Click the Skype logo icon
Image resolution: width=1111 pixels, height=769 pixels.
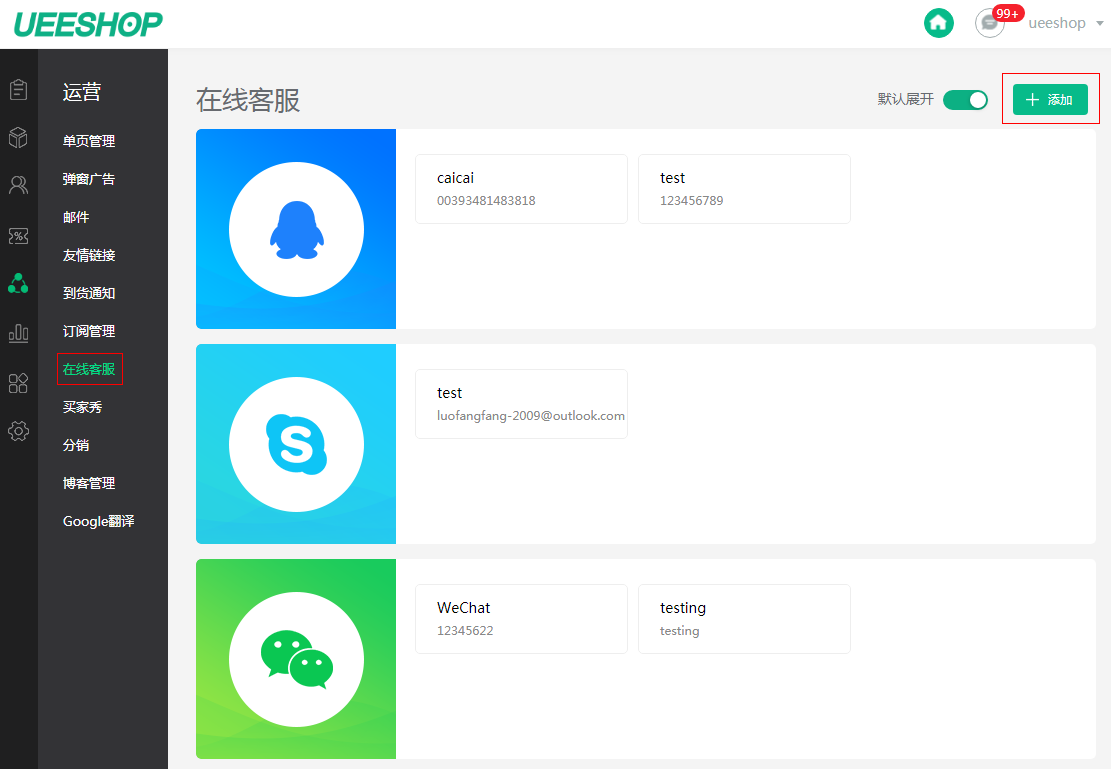click(296, 444)
